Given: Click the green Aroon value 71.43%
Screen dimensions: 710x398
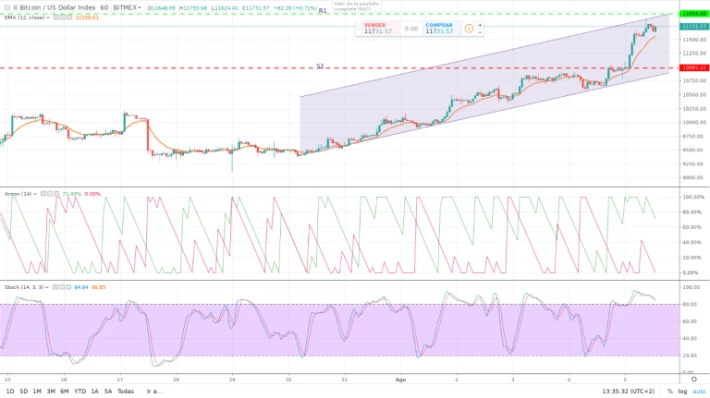Looking at the screenshot, I should coord(72,194).
